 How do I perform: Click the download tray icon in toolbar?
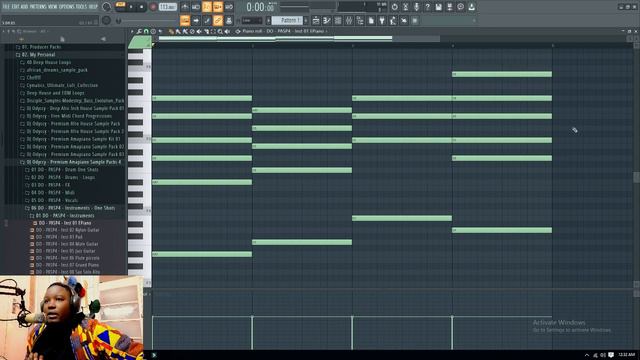click(472, 7)
